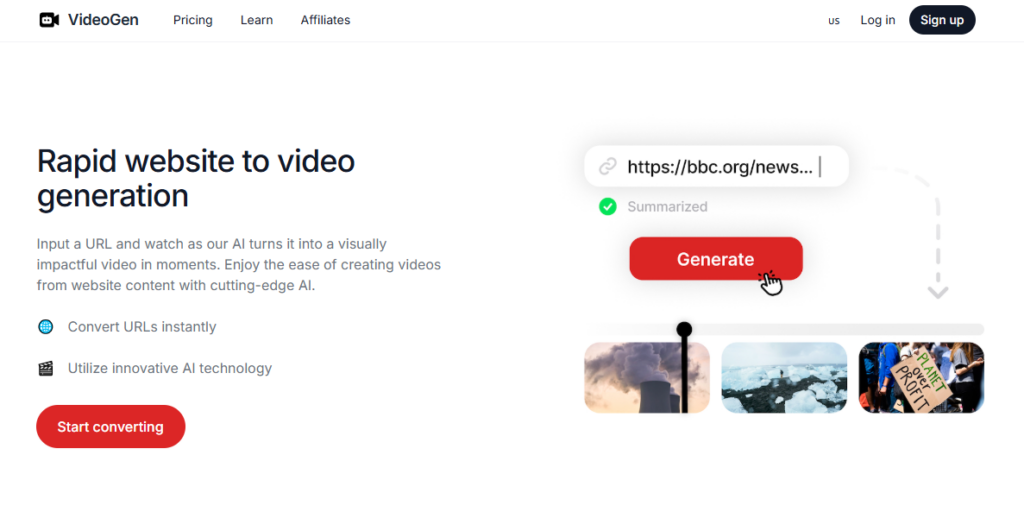Open the Pricing page

coord(193,20)
